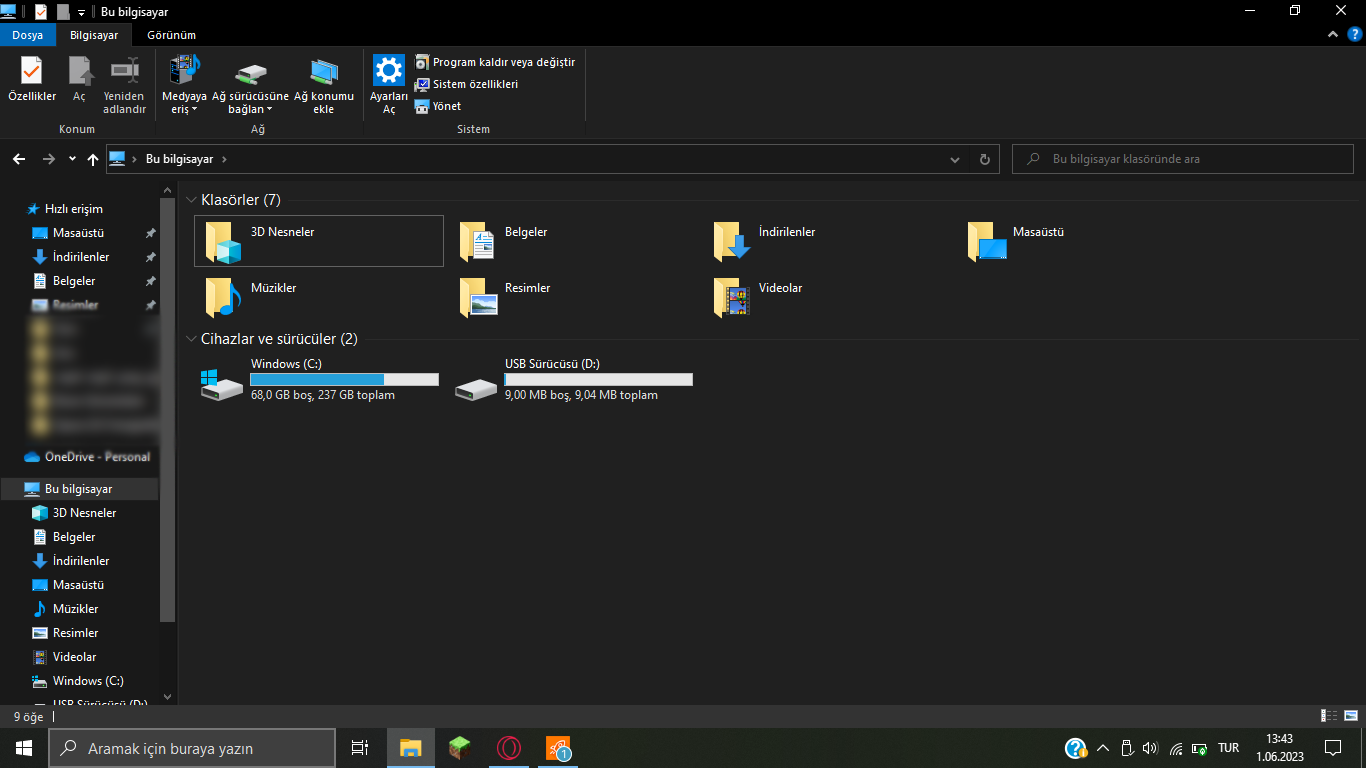Open Sistem özellikleri from the ribbon
The height and width of the screenshot is (768, 1366).
tap(467, 84)
